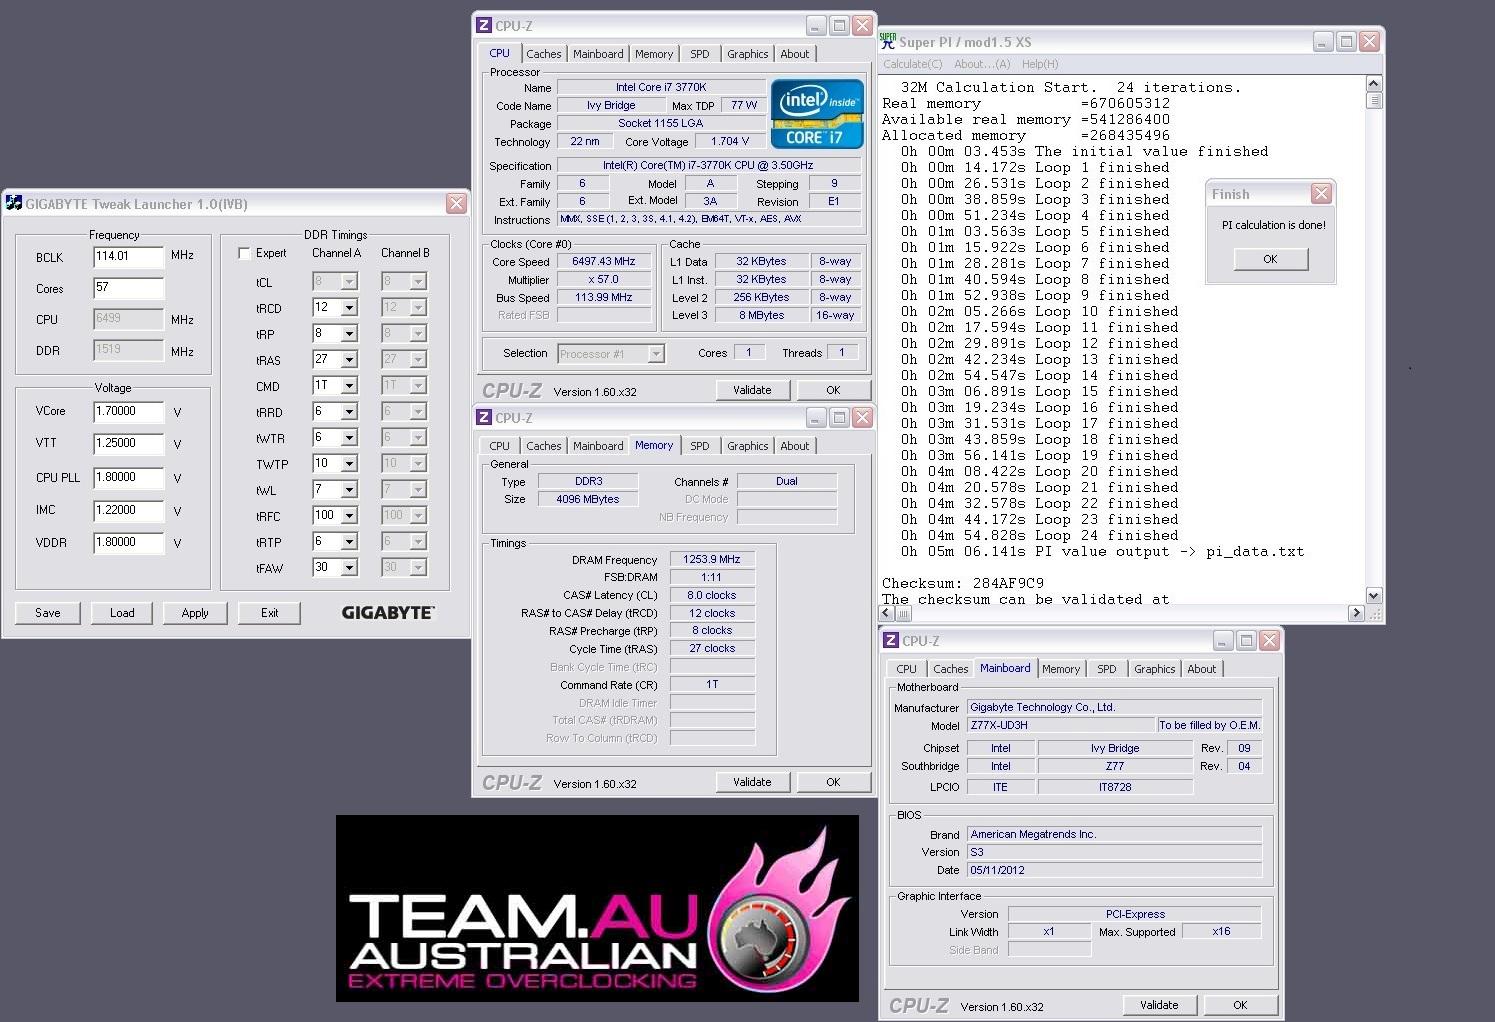Open the Processor #1 Selection dropdown
Viewport: 1495px width, 1022px height.
pos(656,353)
